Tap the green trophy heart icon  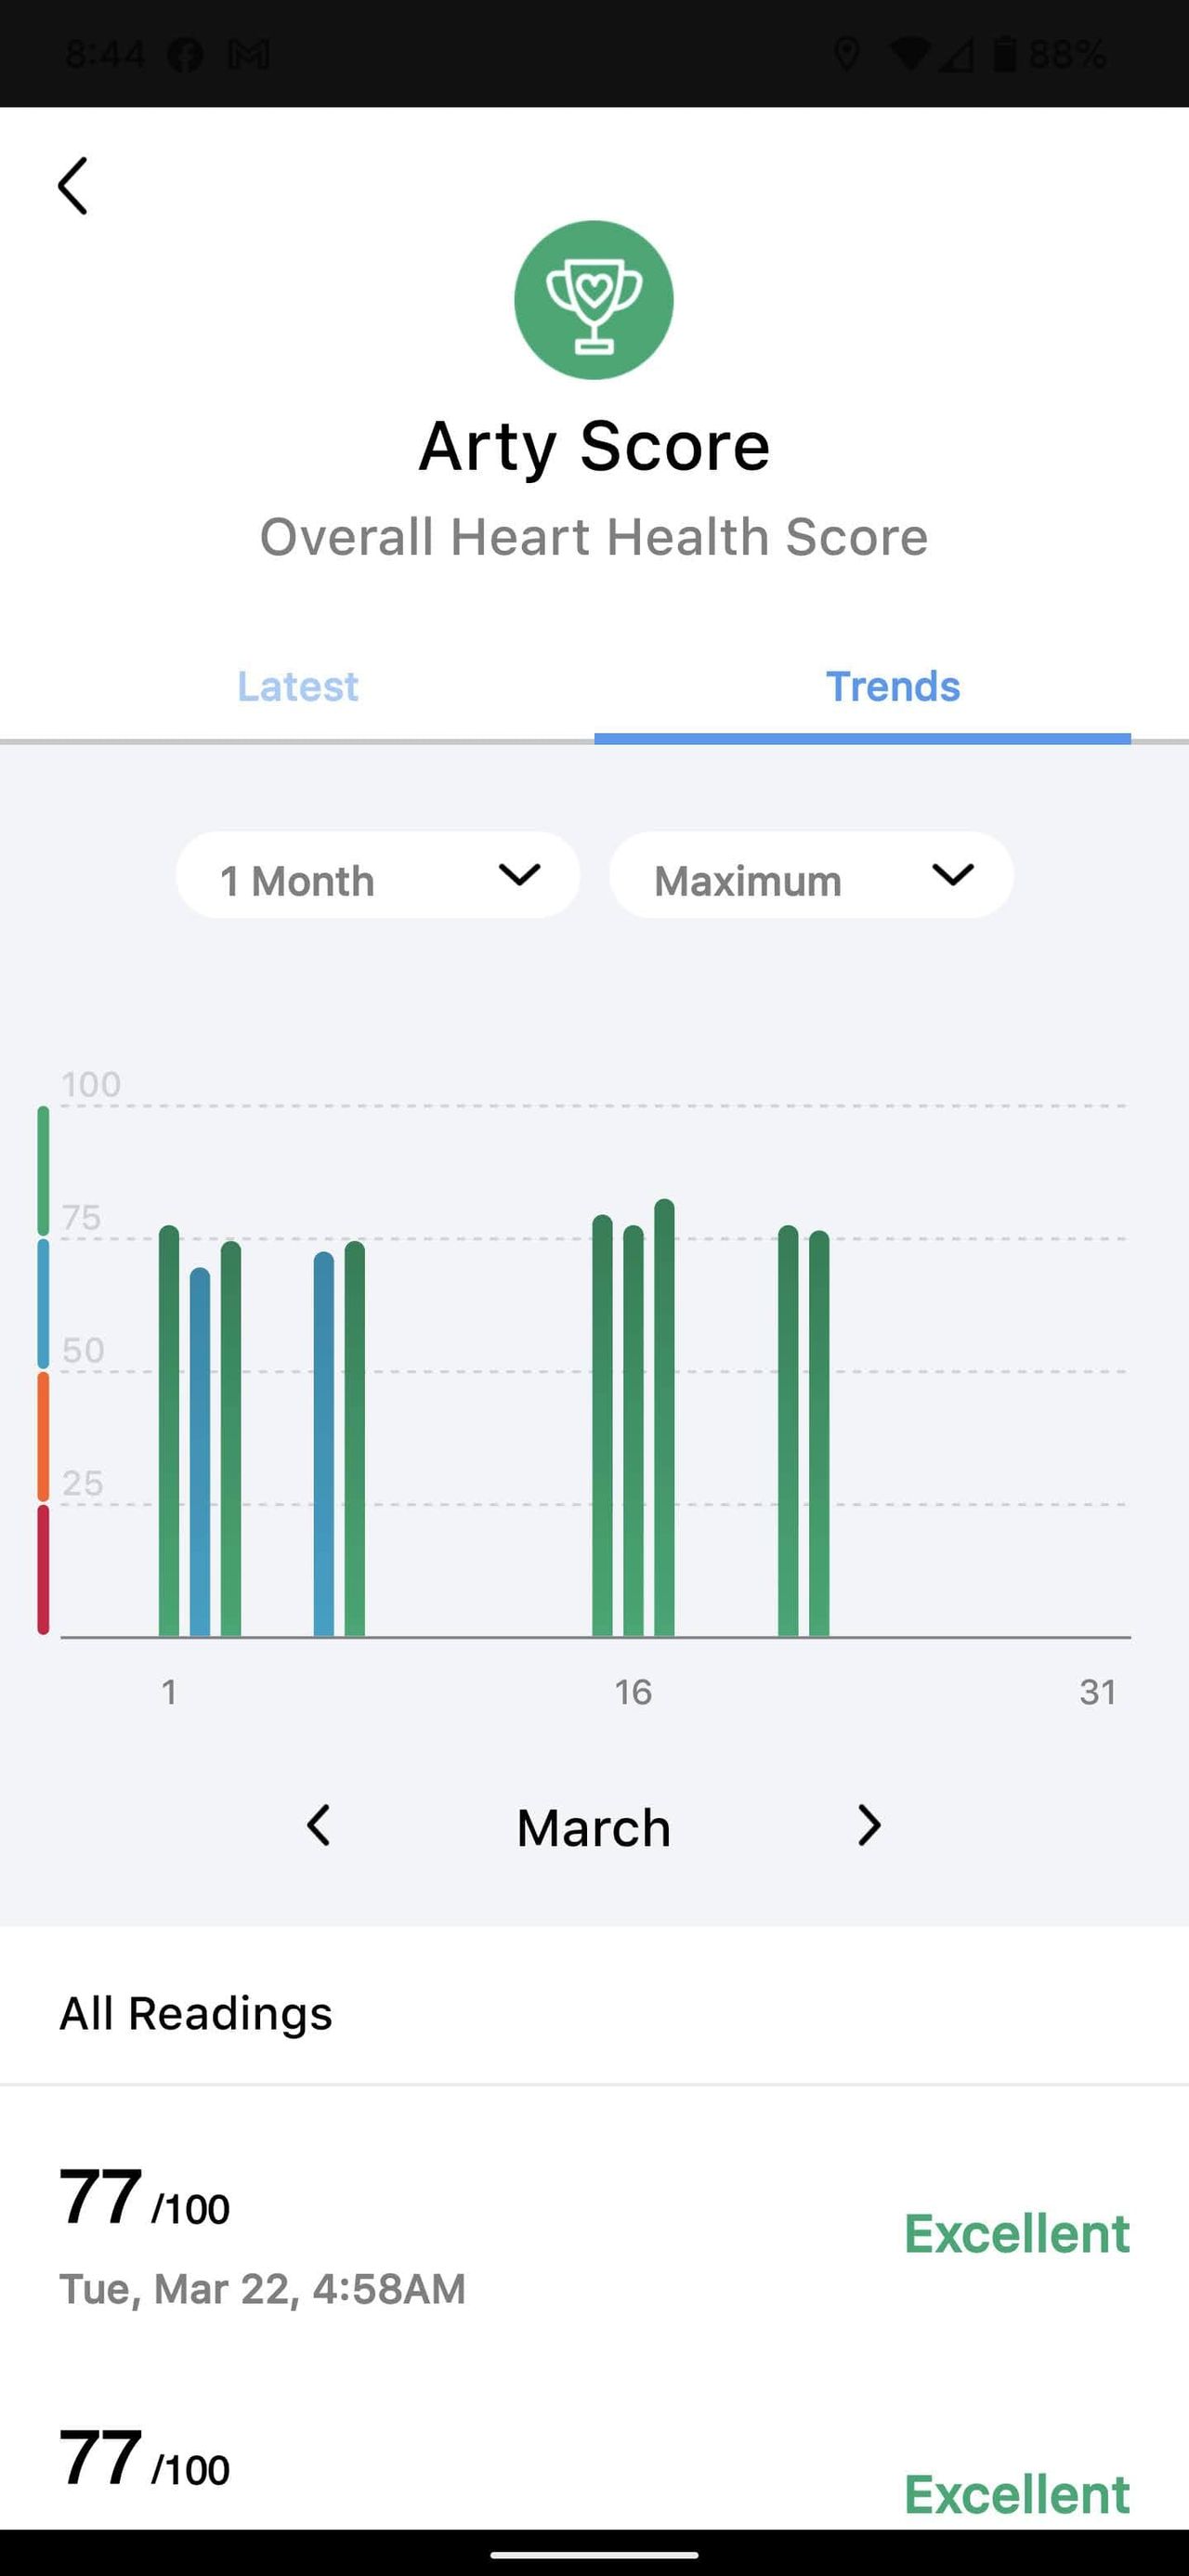(594, 300)
